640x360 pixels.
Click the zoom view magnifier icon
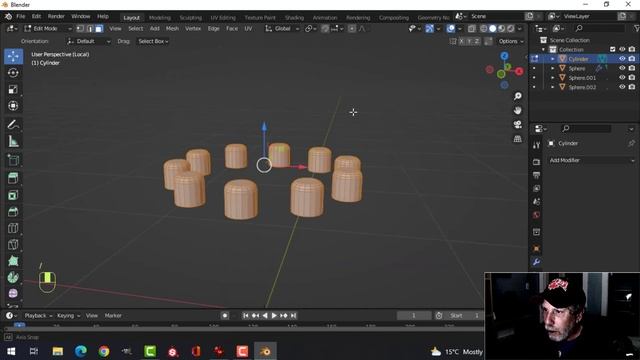coord(518,96)
